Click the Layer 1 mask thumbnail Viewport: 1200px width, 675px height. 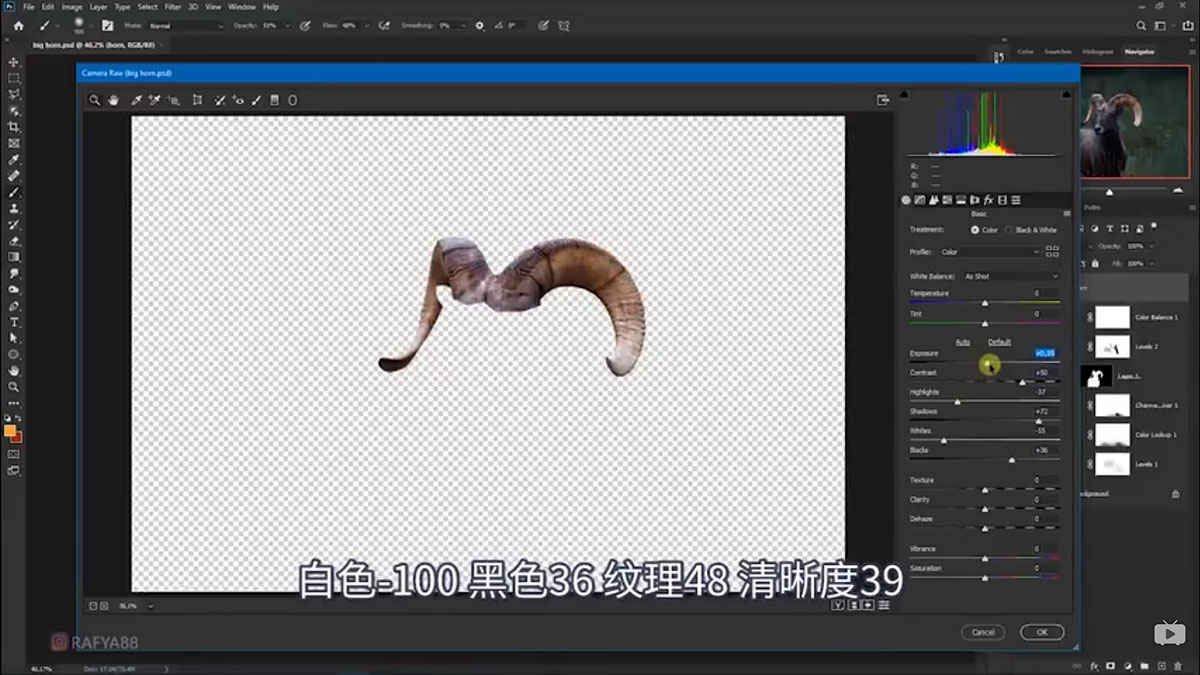point(1096,375)
